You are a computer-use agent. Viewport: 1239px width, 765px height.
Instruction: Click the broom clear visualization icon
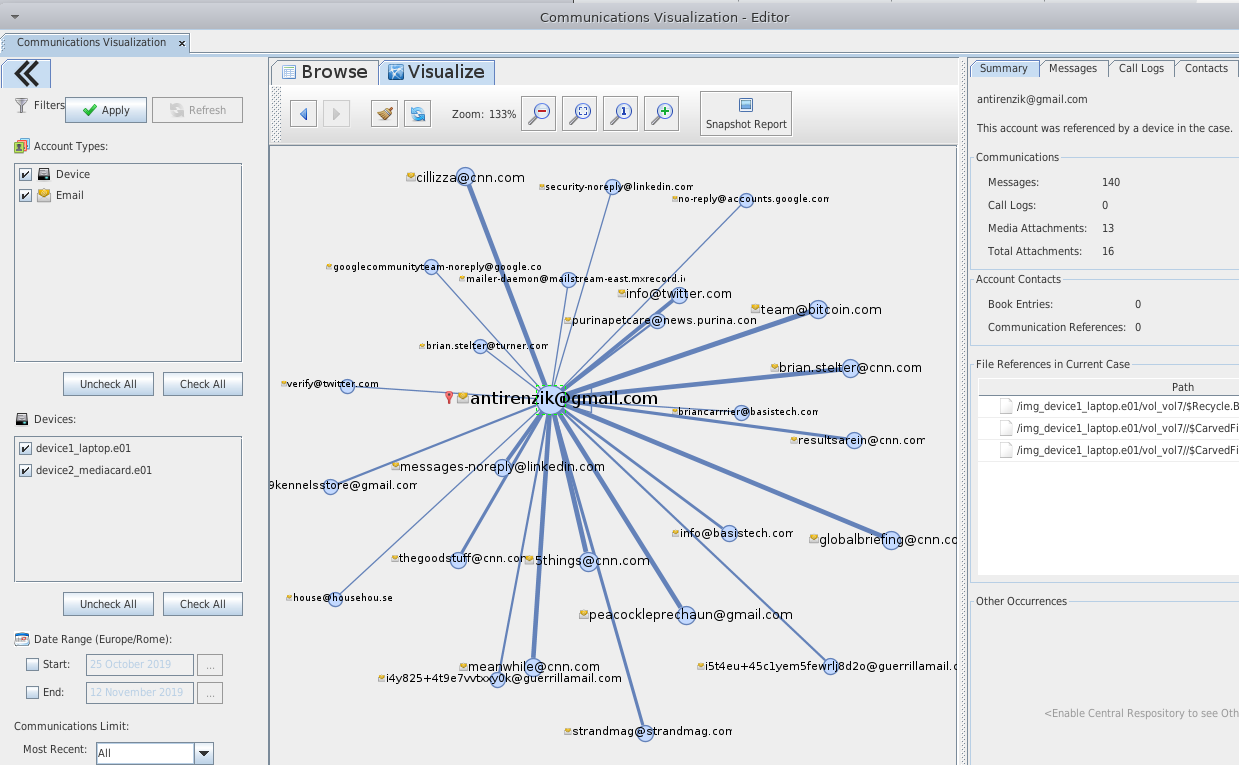[384, 113]
